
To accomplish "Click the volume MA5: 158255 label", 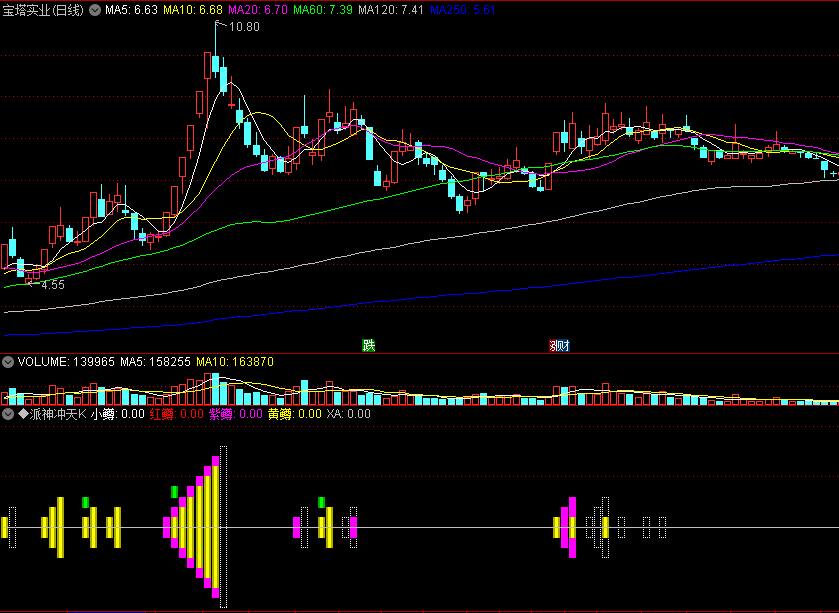I will 155,362.
